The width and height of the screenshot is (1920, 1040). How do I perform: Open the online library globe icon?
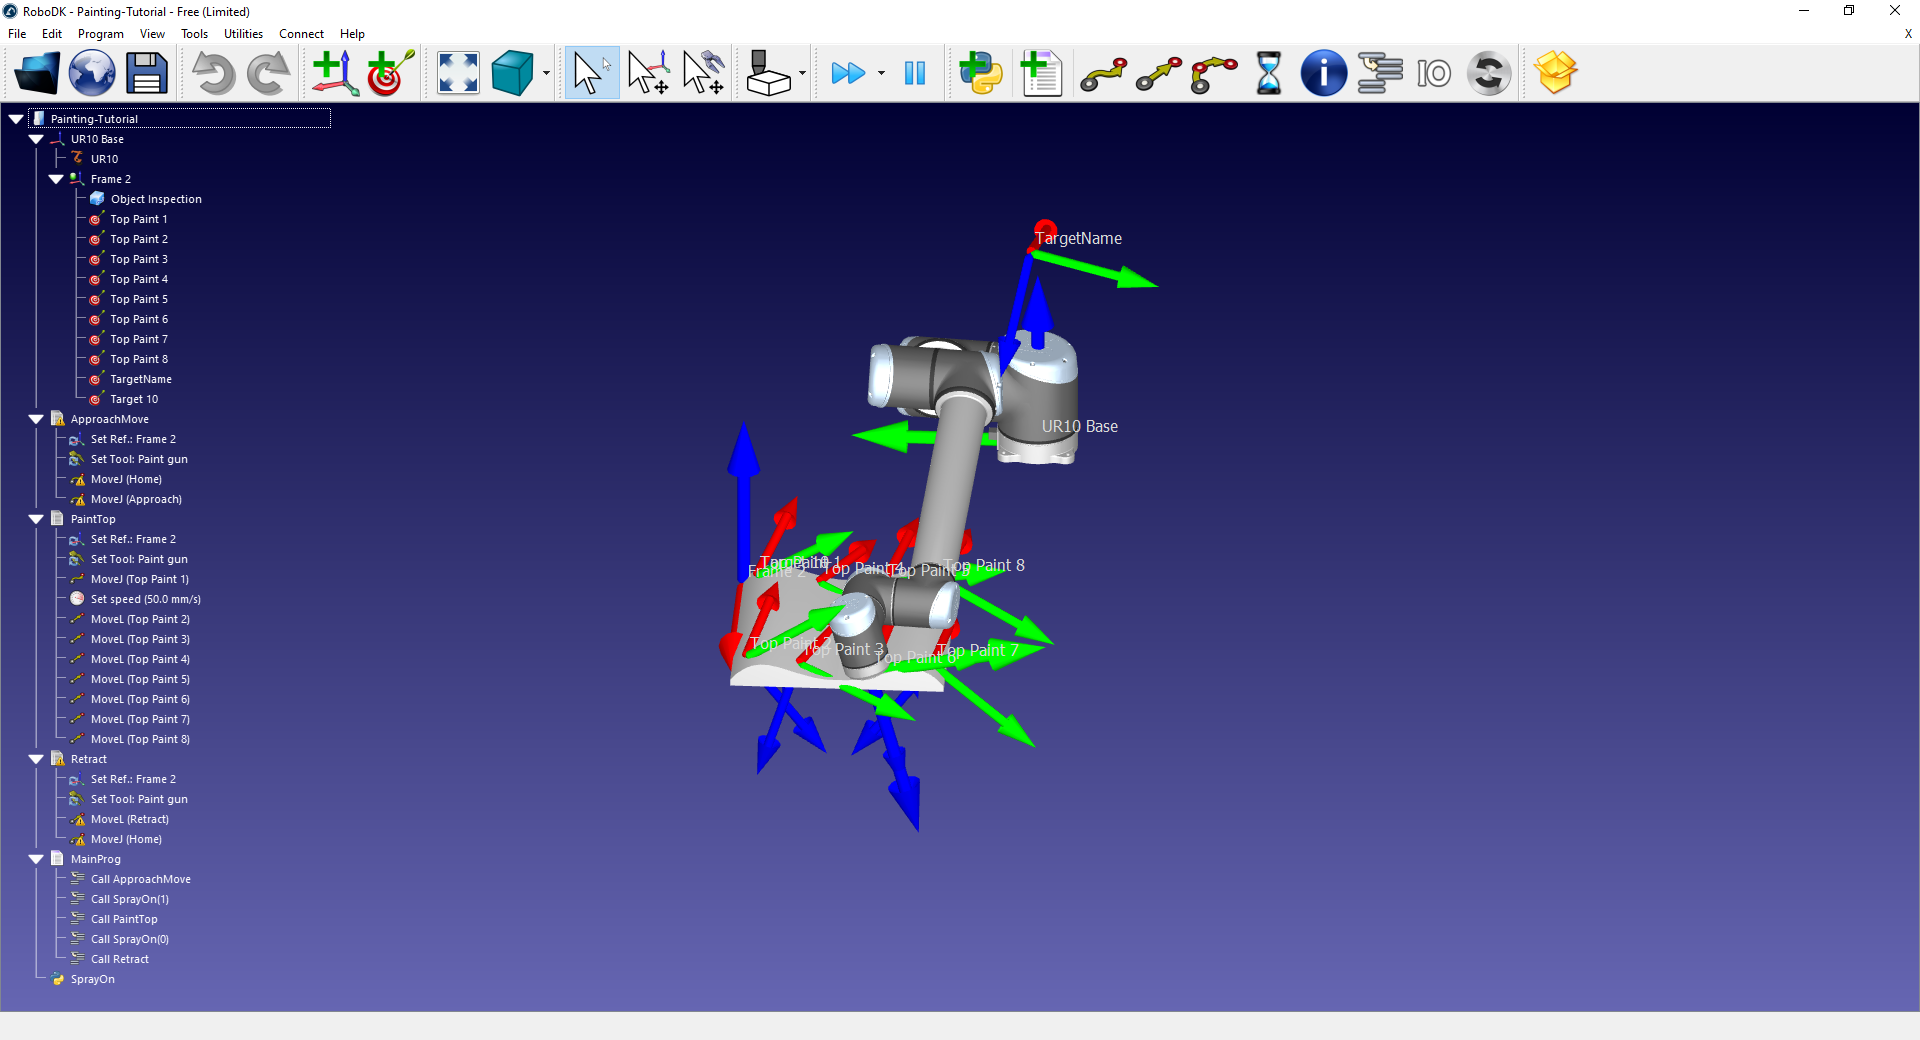click(92, 73)
